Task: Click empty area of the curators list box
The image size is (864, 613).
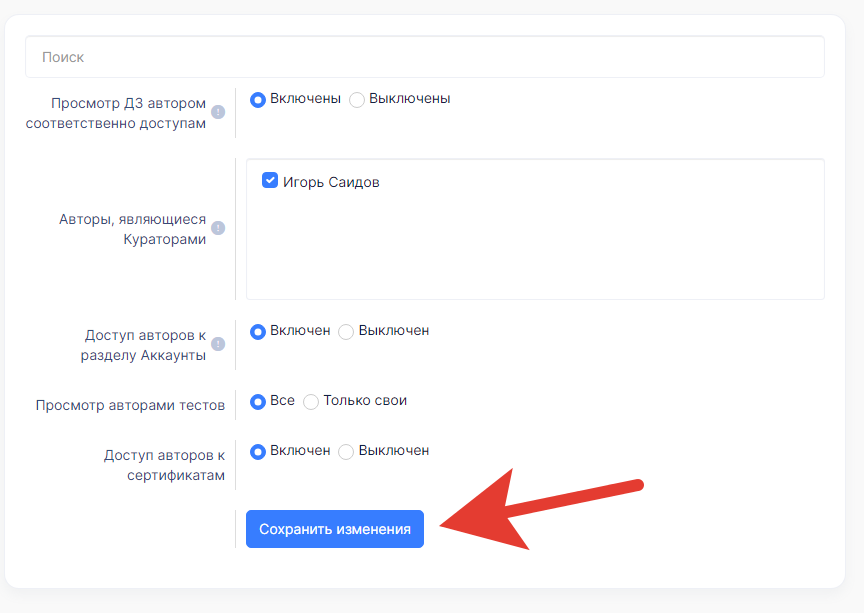Action: (535, 248)
